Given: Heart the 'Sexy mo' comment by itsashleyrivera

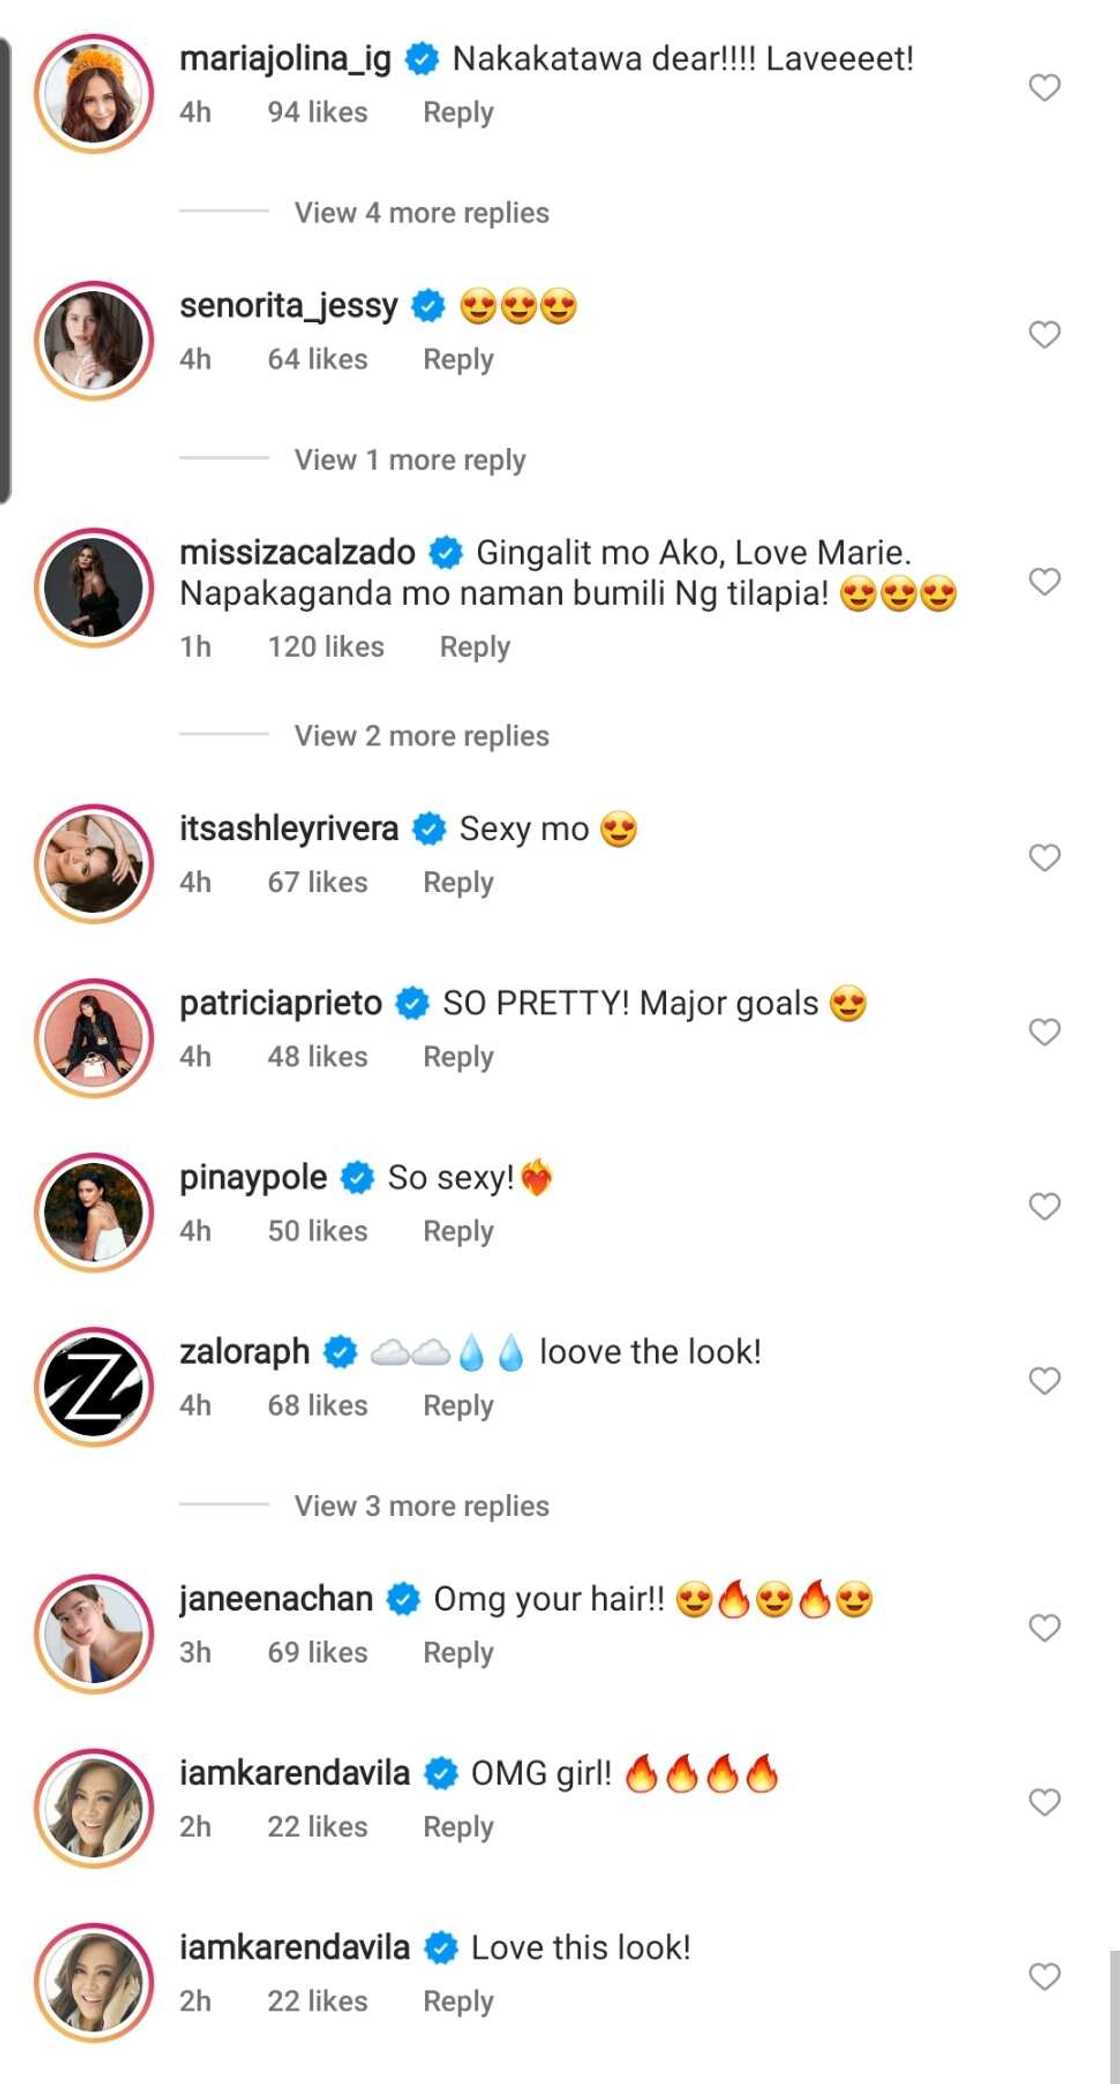Looking at the screenshot, I should 1044,857.
